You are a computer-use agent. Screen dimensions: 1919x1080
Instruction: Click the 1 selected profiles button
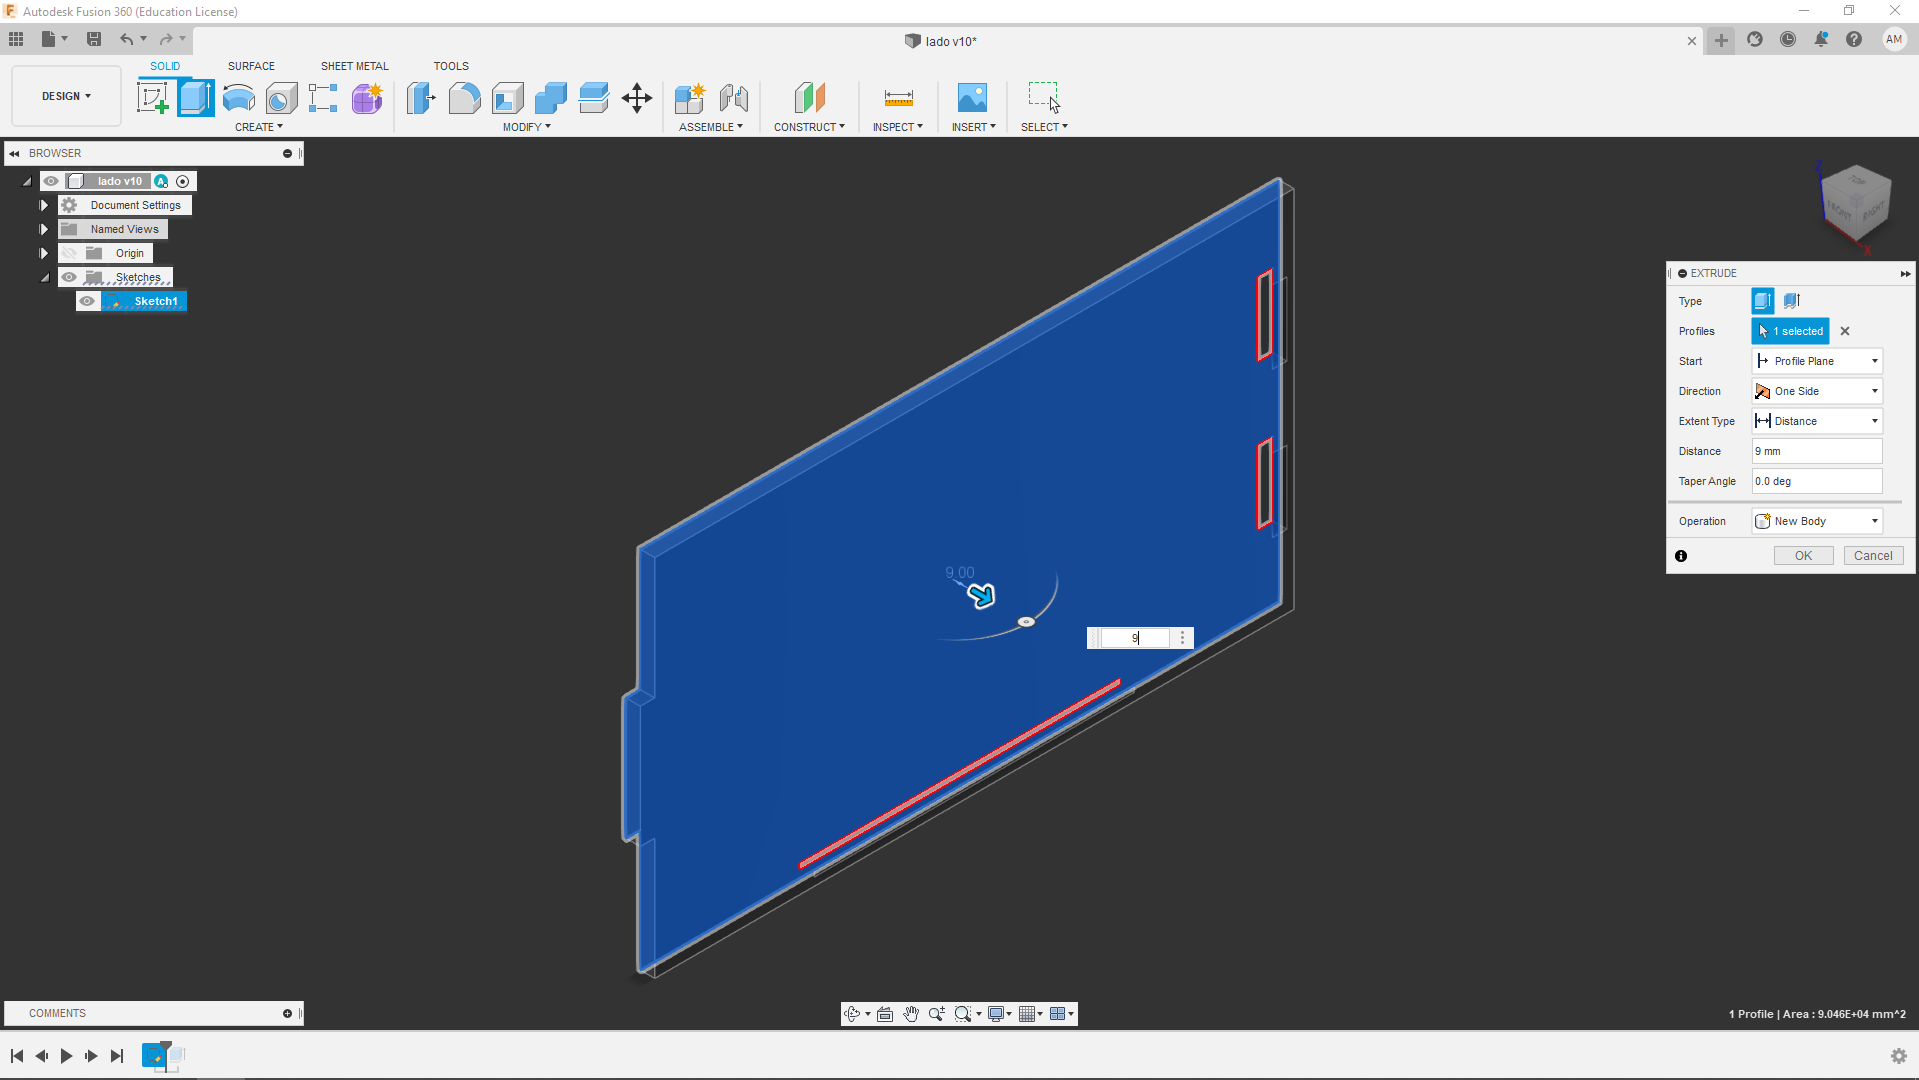pyautogui.click(x=1790, y=331)
